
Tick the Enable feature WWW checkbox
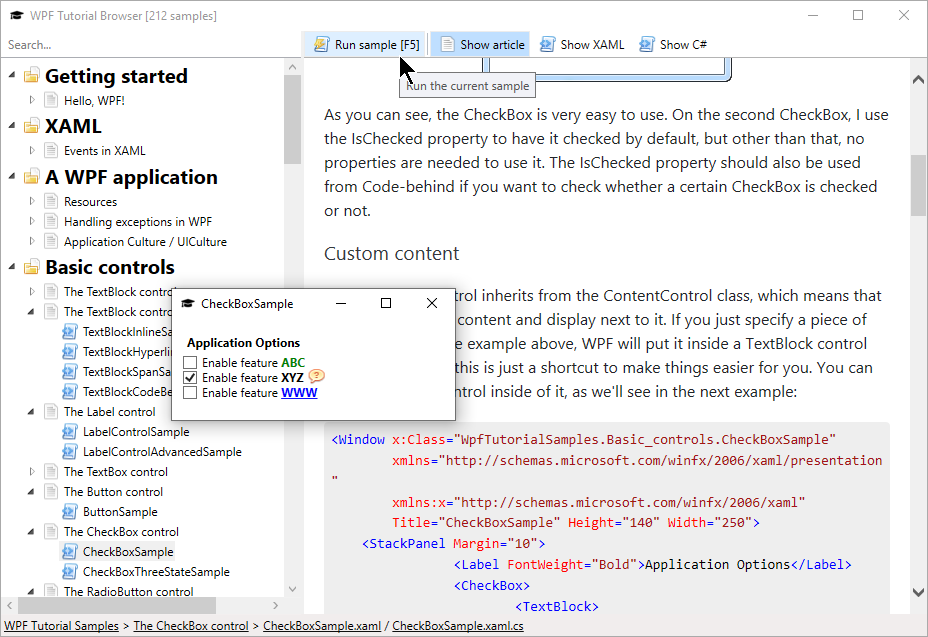point(191,393)
